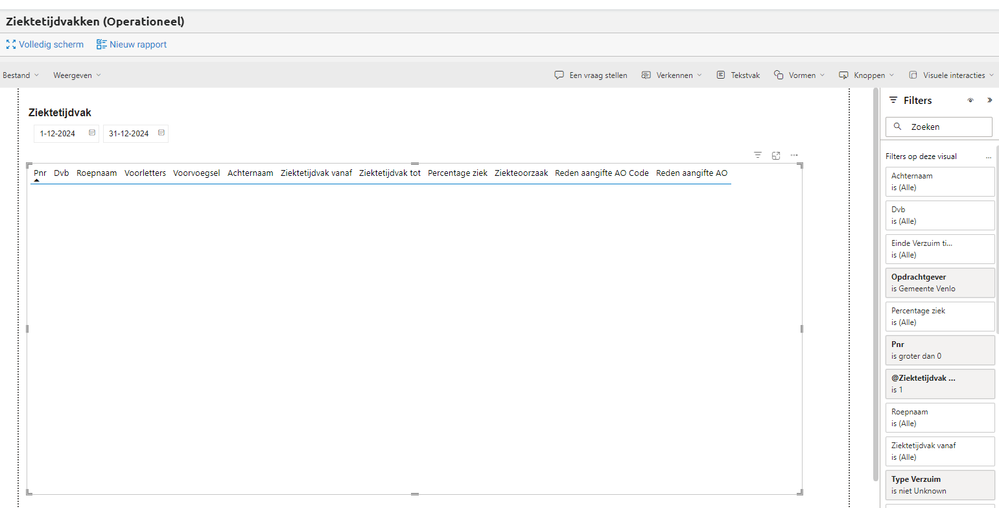Expand the Einde Verzuim filter card
This screenshot has width=999, height=508.
(x=940, y=249)
